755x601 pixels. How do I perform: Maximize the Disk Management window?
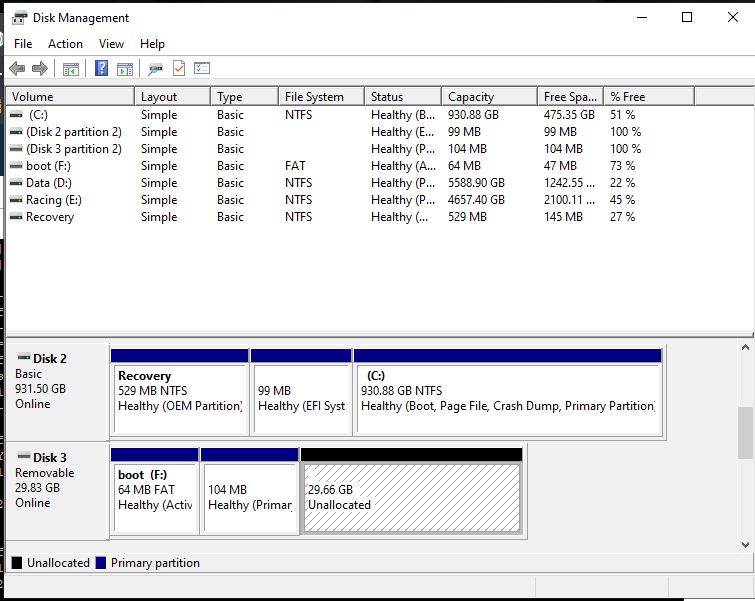tap(687, 17)
